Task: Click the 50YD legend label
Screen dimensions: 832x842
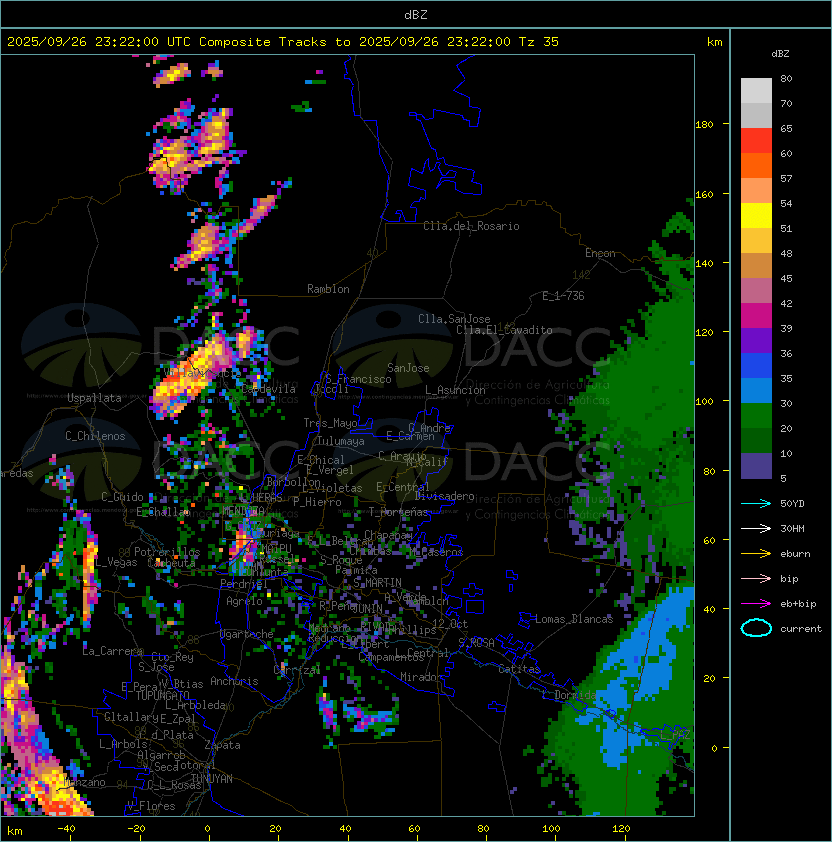Action: pyautogui.click(x=792, y=504)
